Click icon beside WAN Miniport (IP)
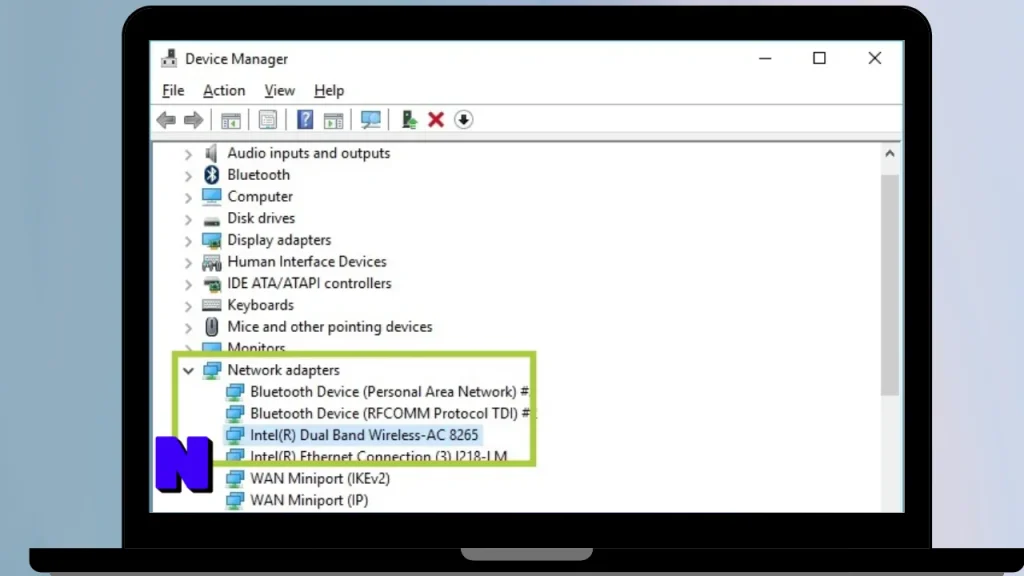1024x576 pixels. tap(234, 500)
